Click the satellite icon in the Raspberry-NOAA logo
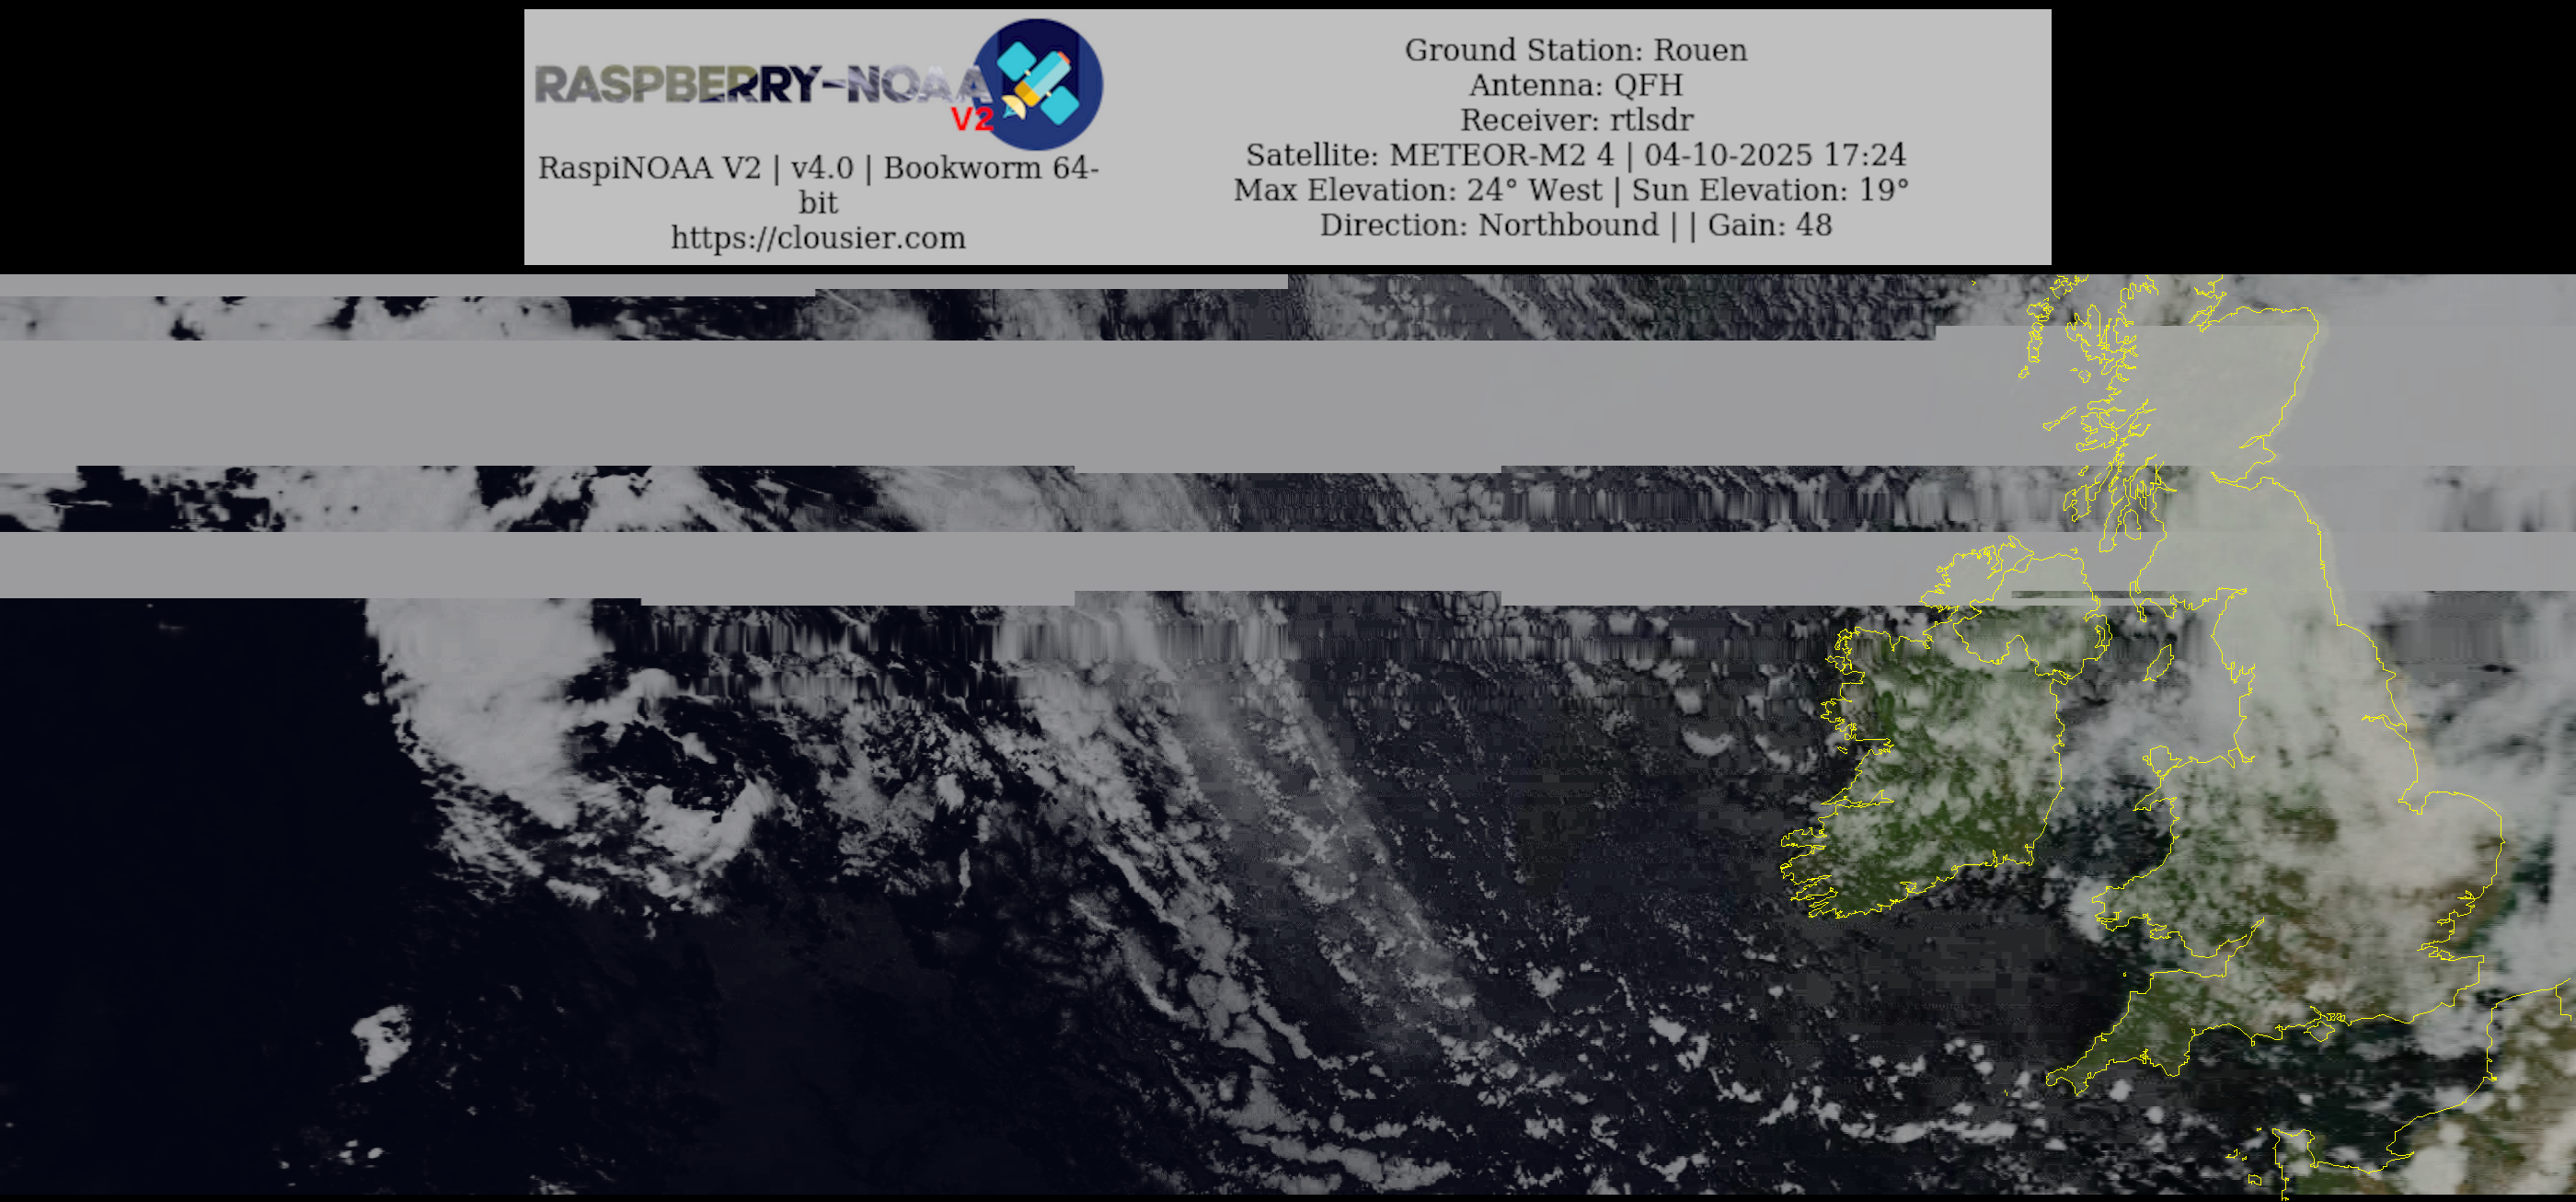 [x=1038, y=83]
